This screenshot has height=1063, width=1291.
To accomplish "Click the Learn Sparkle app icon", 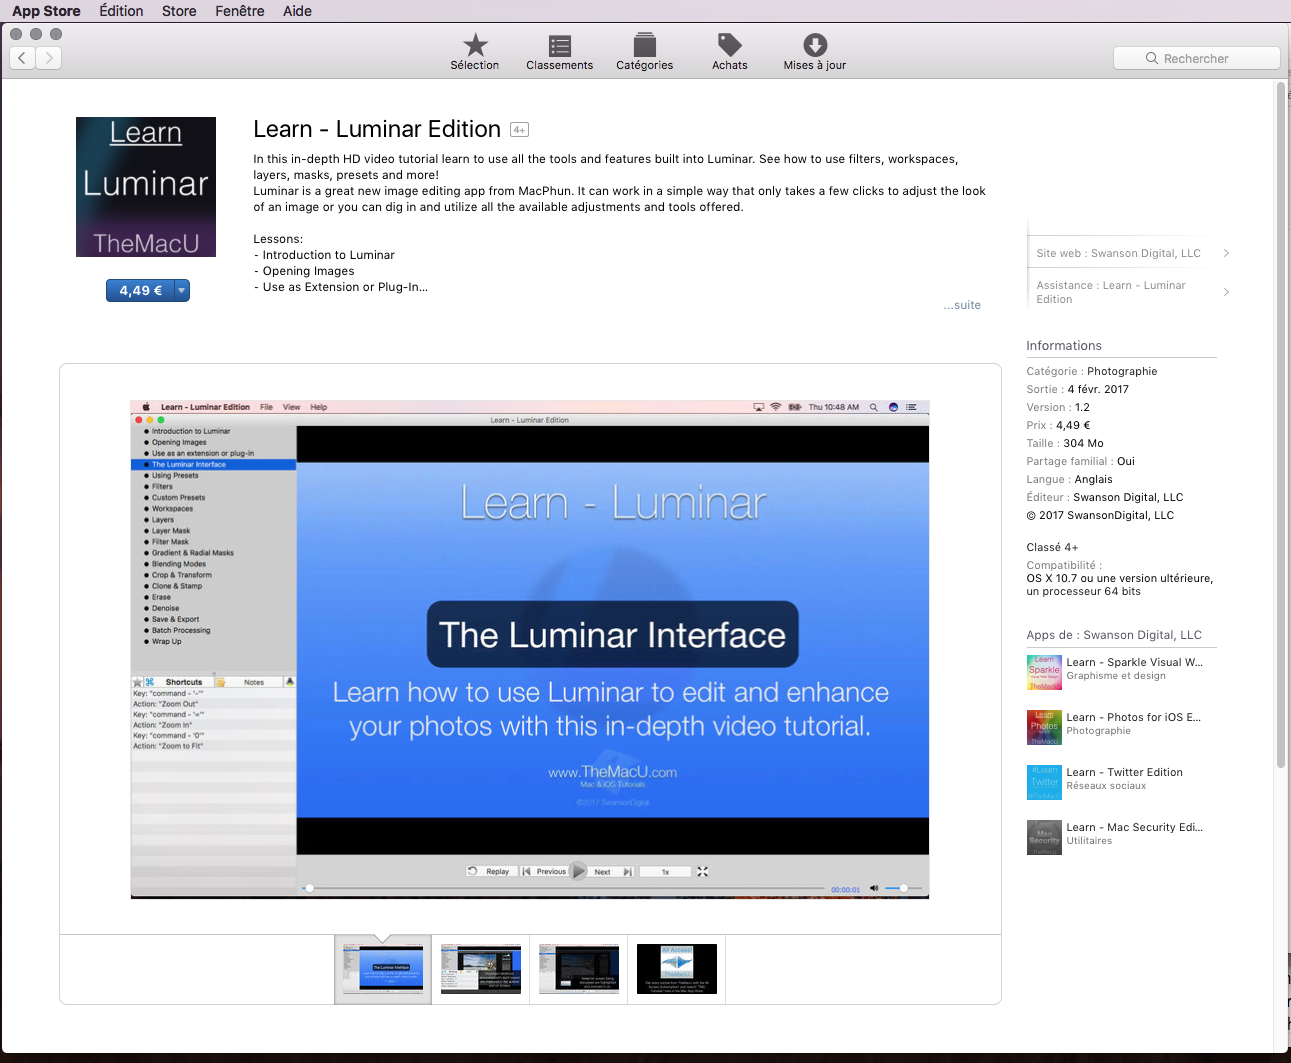I will (1044, 672).
